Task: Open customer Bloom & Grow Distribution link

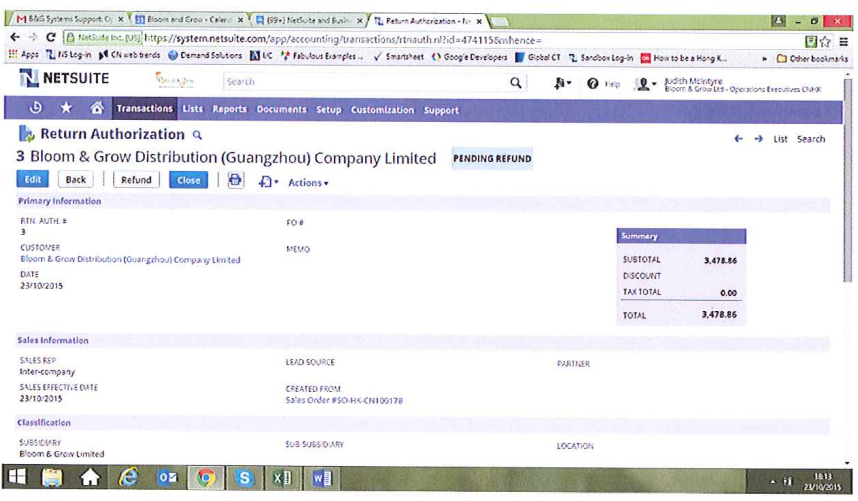Action: (130, 259)
